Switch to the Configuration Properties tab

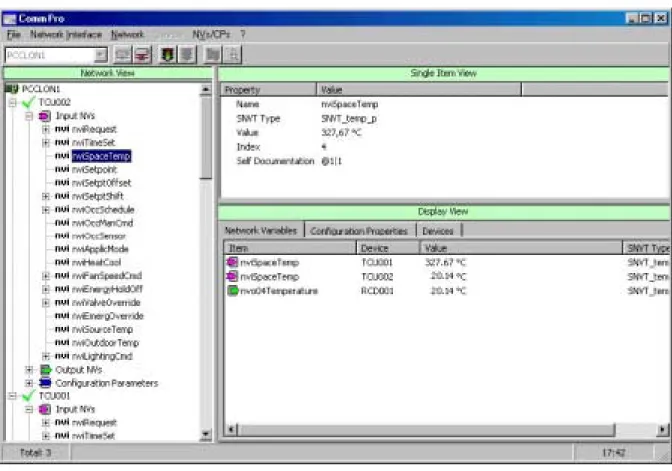point(359,231)
